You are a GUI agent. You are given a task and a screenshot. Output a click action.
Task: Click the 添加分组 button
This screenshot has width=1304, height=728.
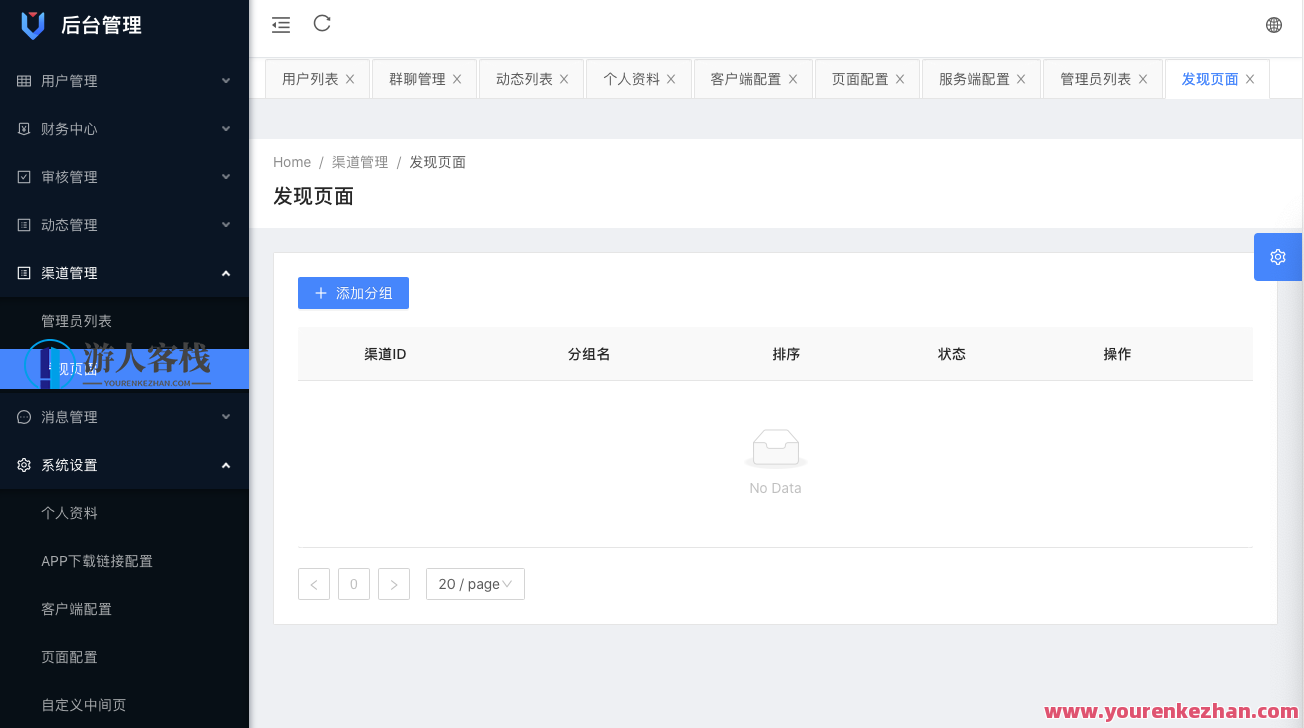click(353, 292)
